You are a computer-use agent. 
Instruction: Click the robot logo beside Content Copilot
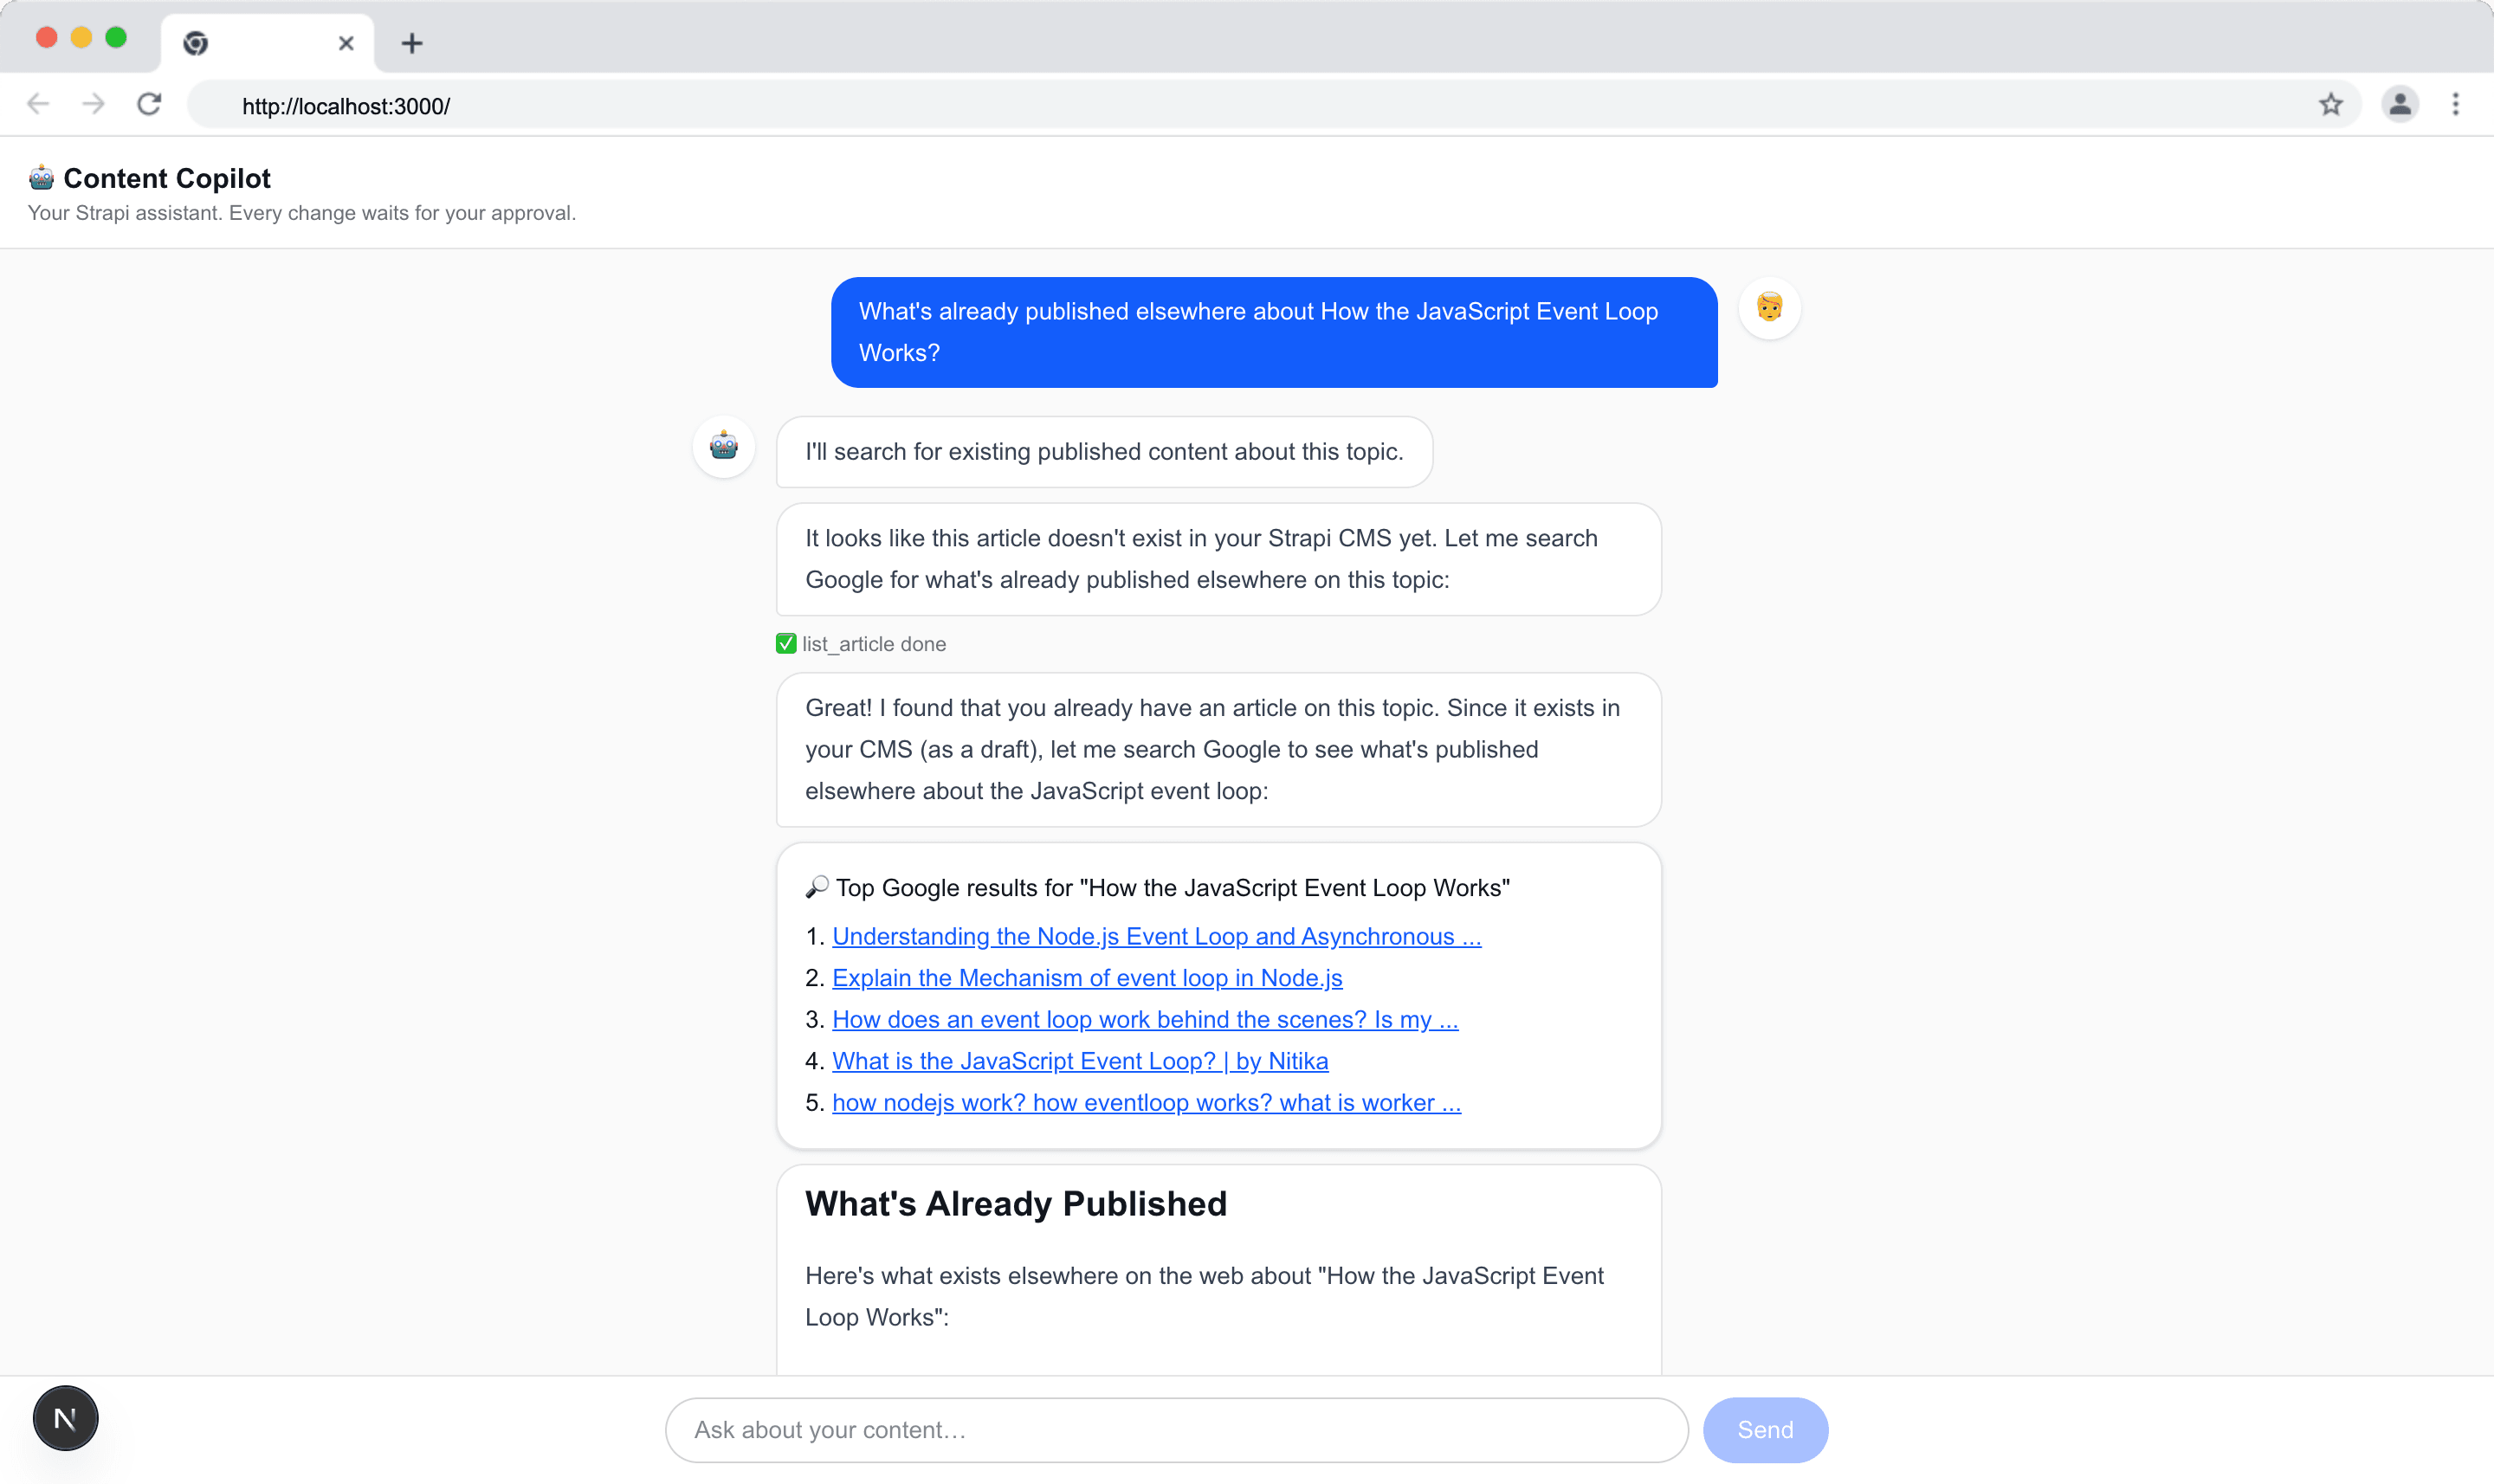pos(41,178)
